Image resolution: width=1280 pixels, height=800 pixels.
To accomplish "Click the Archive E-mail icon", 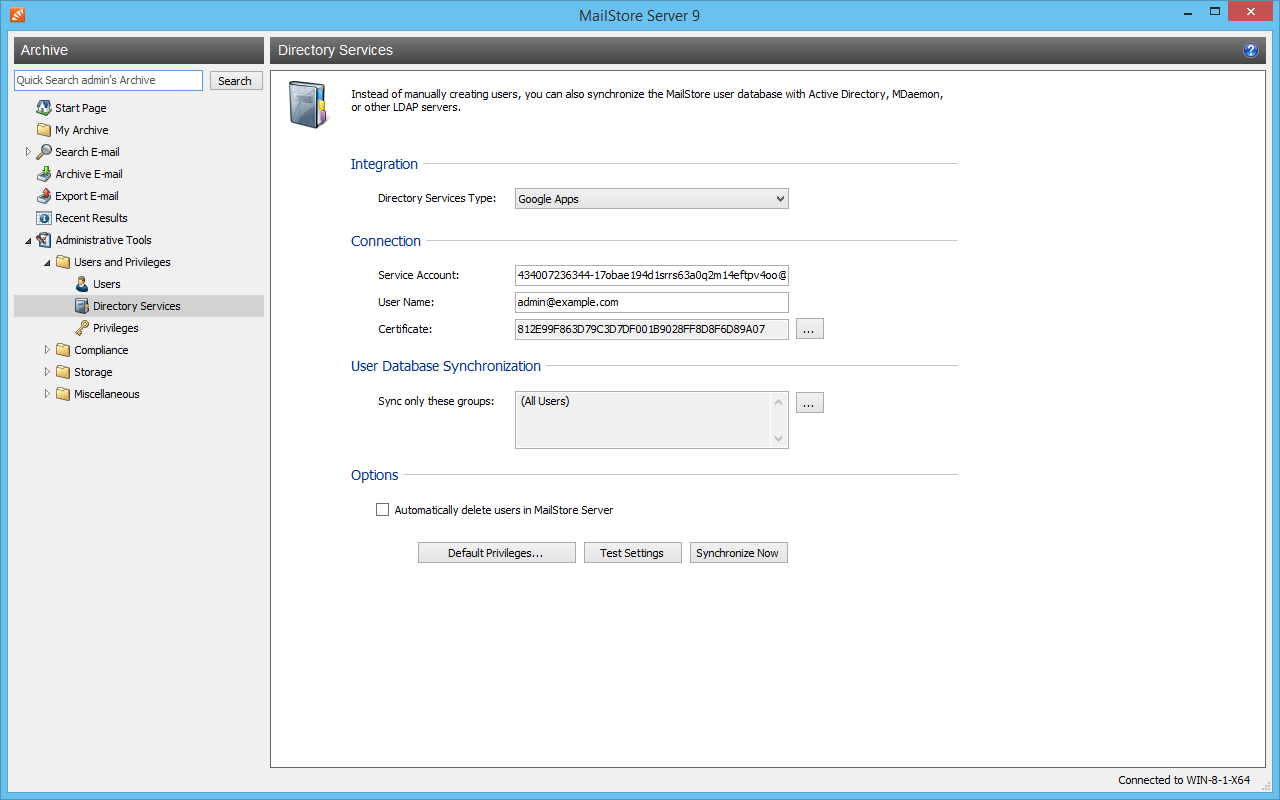I will click(x=44, y=174).
